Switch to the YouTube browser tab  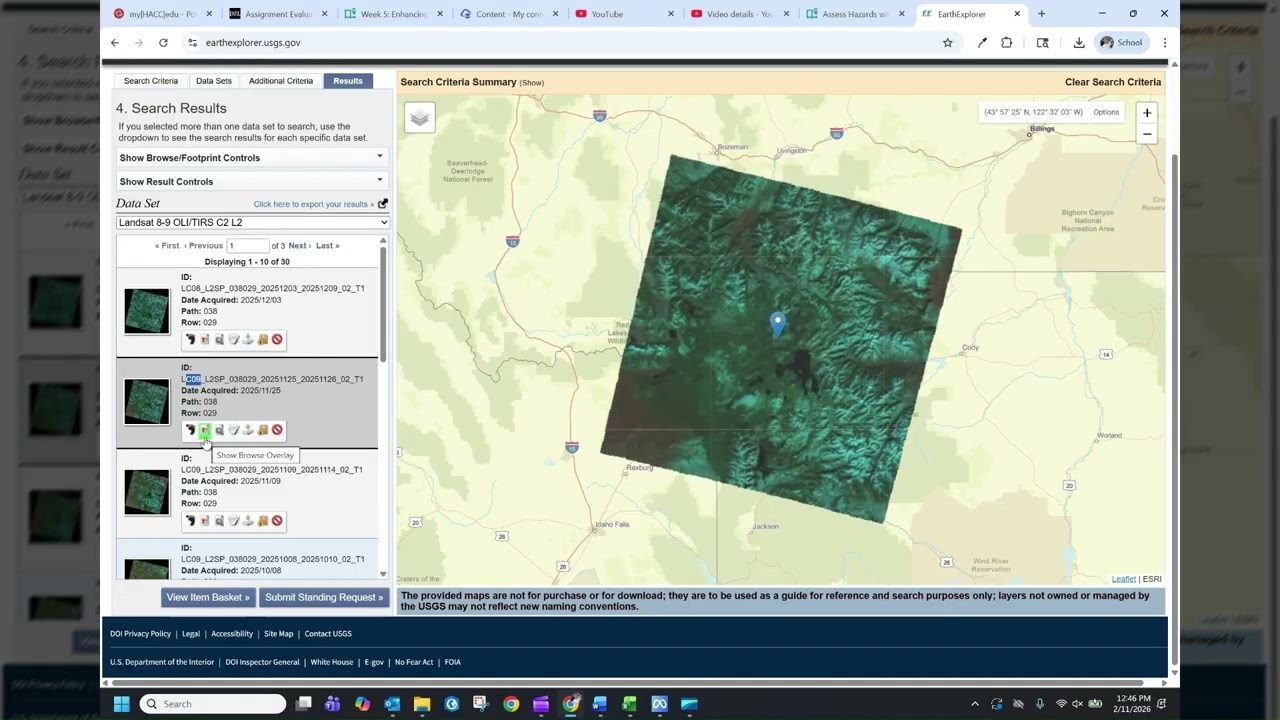607,14
